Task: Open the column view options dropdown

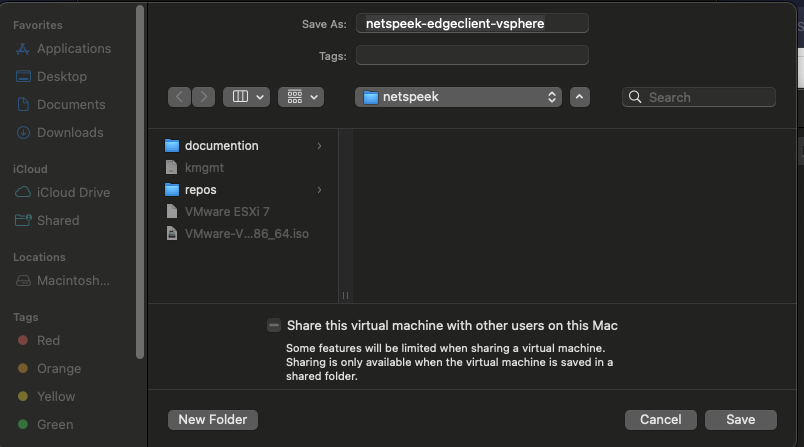Action: tap(246, 97)
